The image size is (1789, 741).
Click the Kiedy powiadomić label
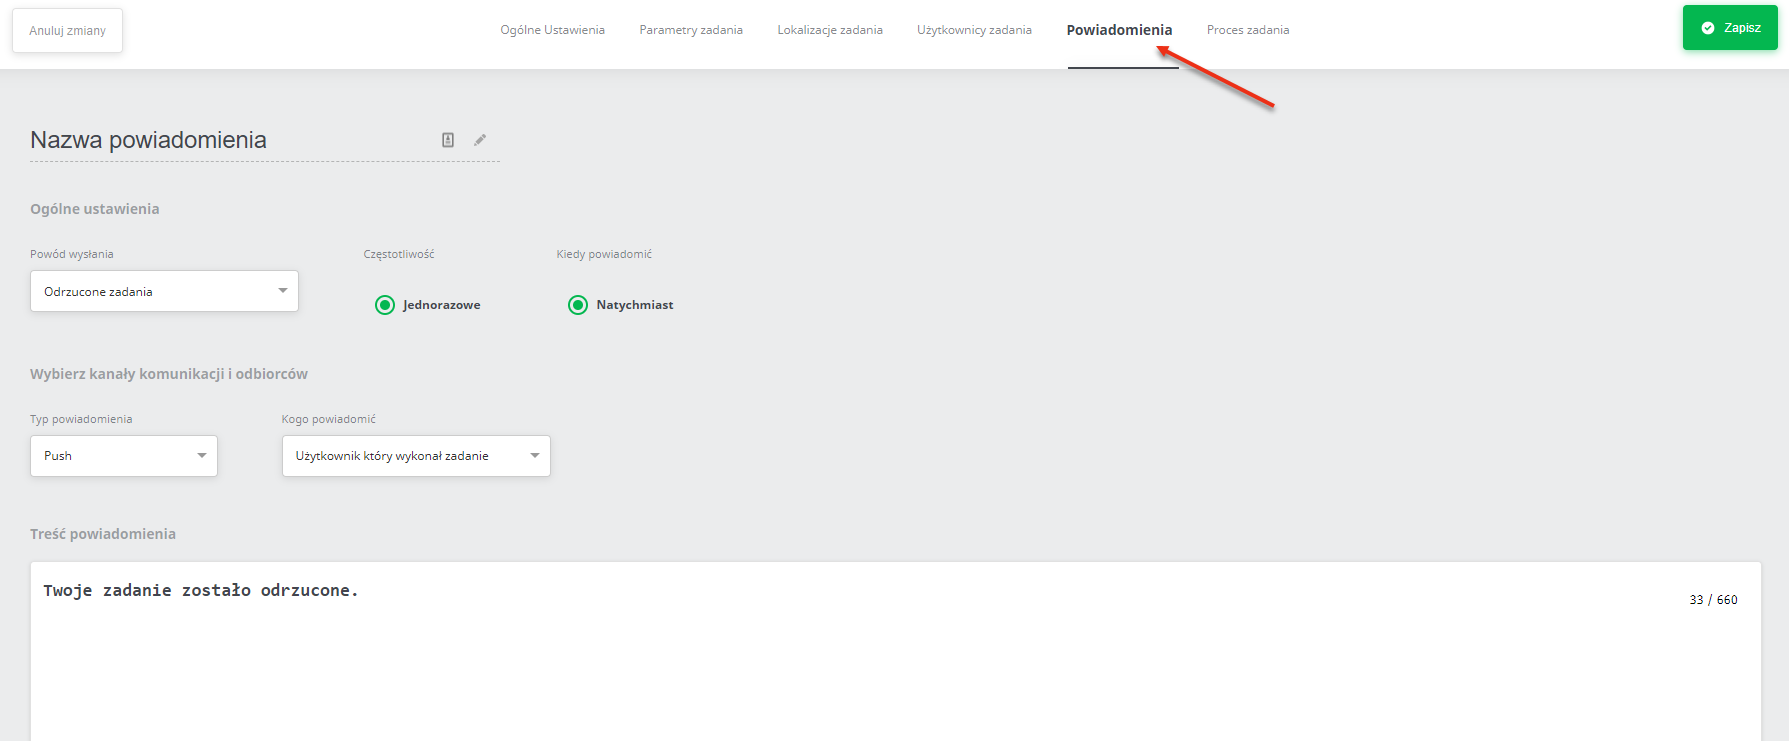coord(604,254)
